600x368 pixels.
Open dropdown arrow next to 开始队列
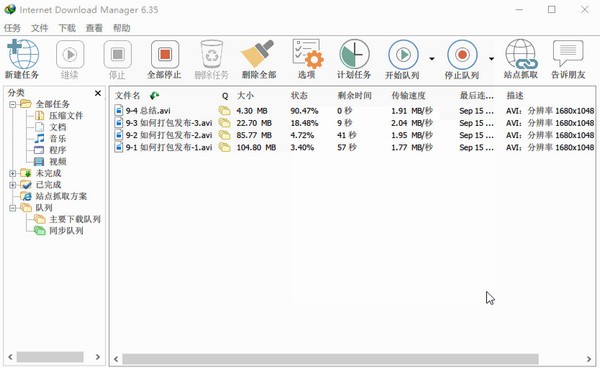pos(432,59)
